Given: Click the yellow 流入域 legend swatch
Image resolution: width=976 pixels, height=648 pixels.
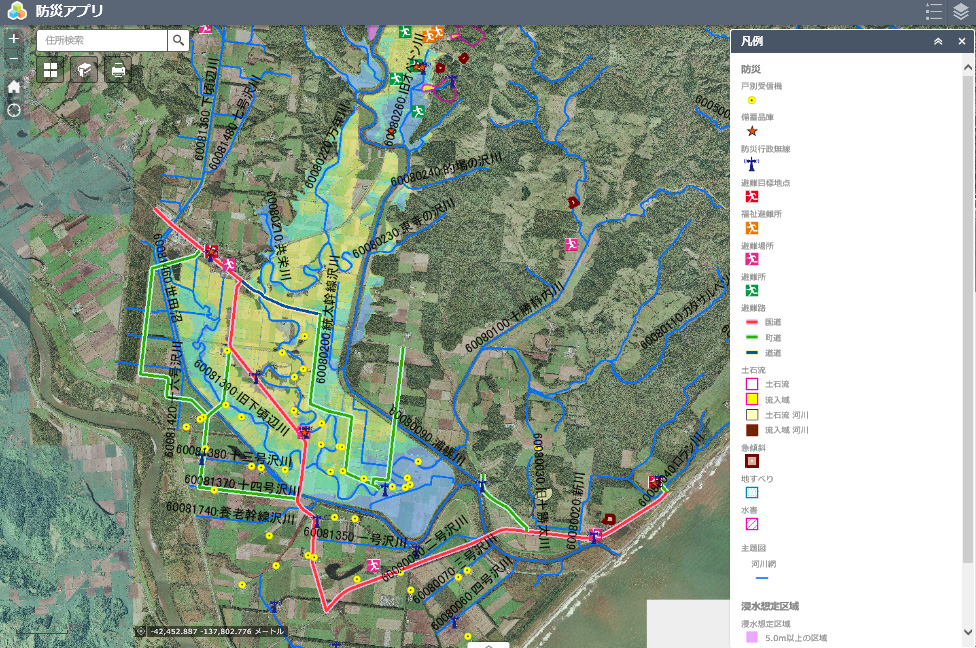Looking at the screenshot, I should (x=752, y=399).
